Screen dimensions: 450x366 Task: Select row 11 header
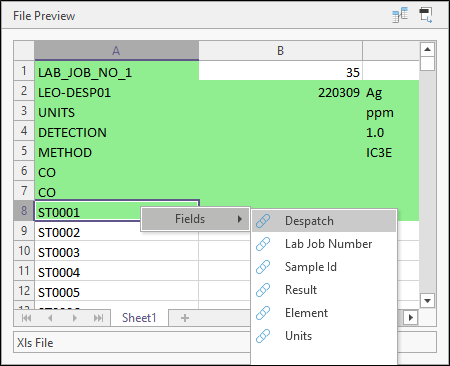tap(24, 271)
